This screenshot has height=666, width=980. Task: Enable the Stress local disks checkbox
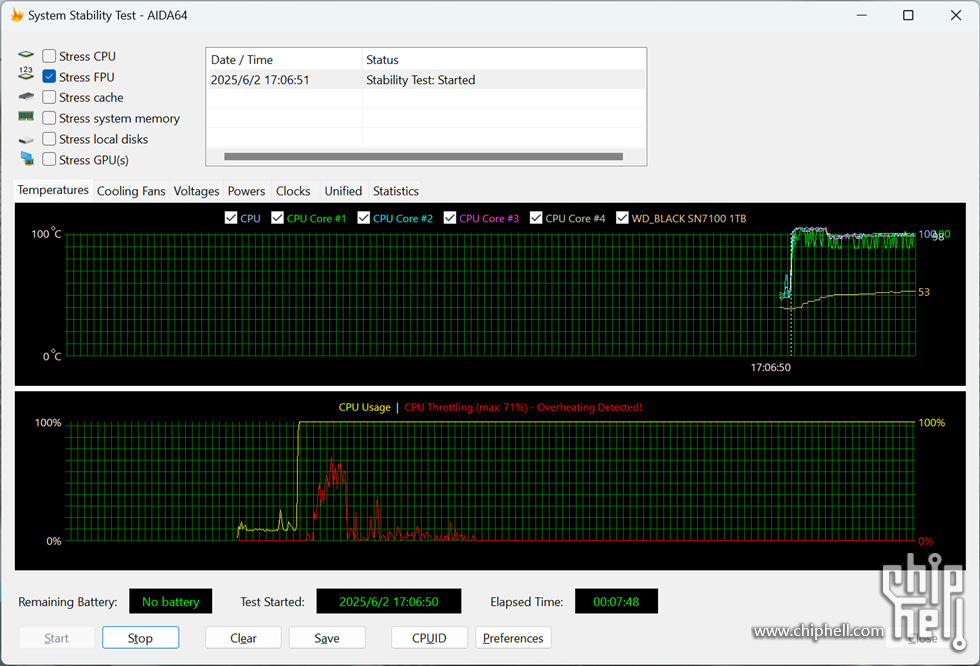tap(49, 139)
